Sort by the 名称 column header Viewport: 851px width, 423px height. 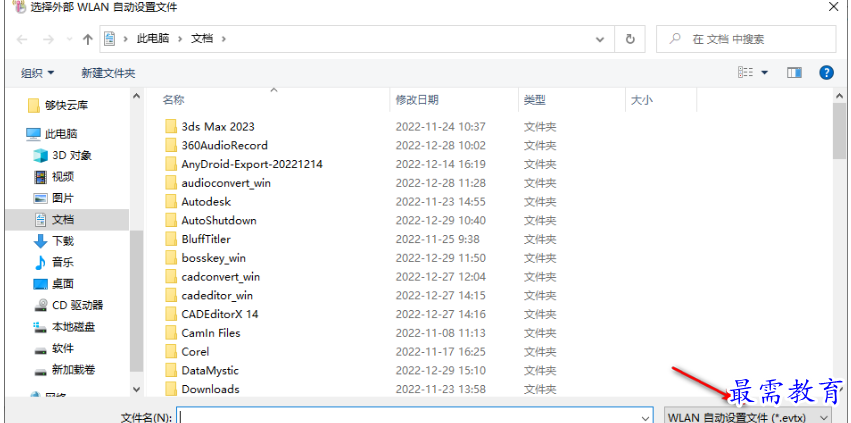tap(174, 100)
